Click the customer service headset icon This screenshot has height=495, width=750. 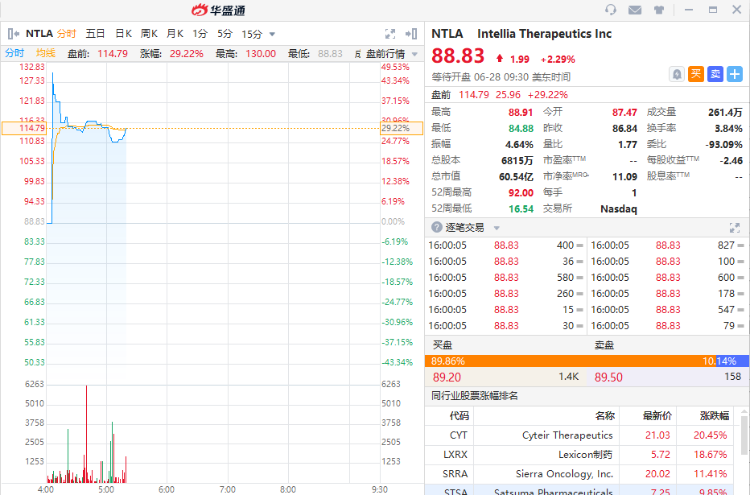(611, 10)
